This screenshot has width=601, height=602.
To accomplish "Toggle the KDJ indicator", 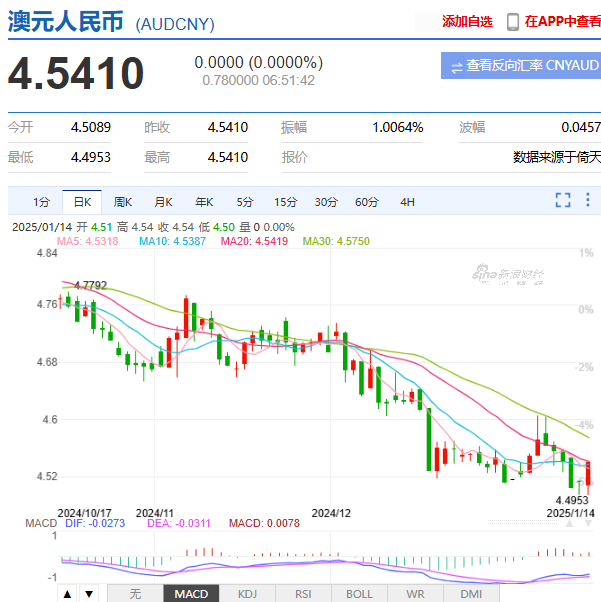I will (246, 593).
